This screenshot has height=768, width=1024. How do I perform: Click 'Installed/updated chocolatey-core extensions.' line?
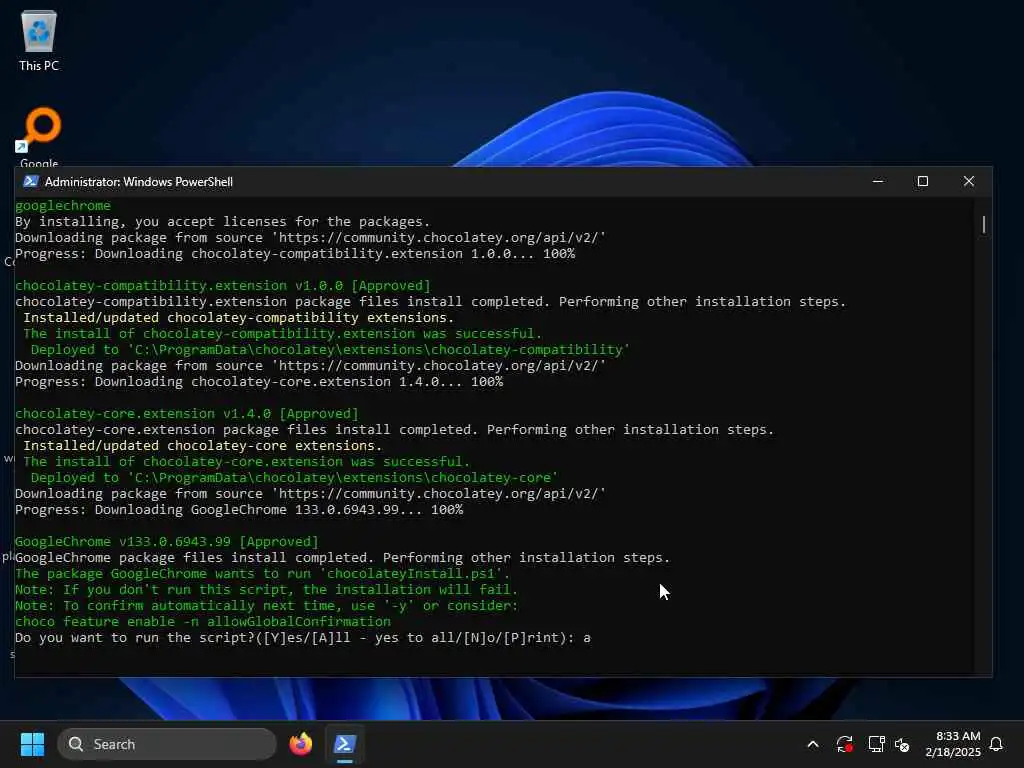tap(202, 445)
